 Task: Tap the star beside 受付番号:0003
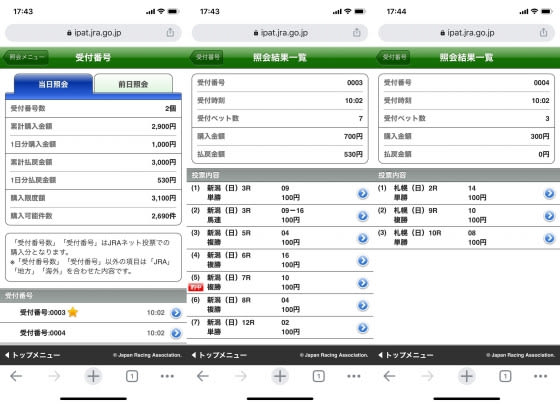tap(73, 312)
